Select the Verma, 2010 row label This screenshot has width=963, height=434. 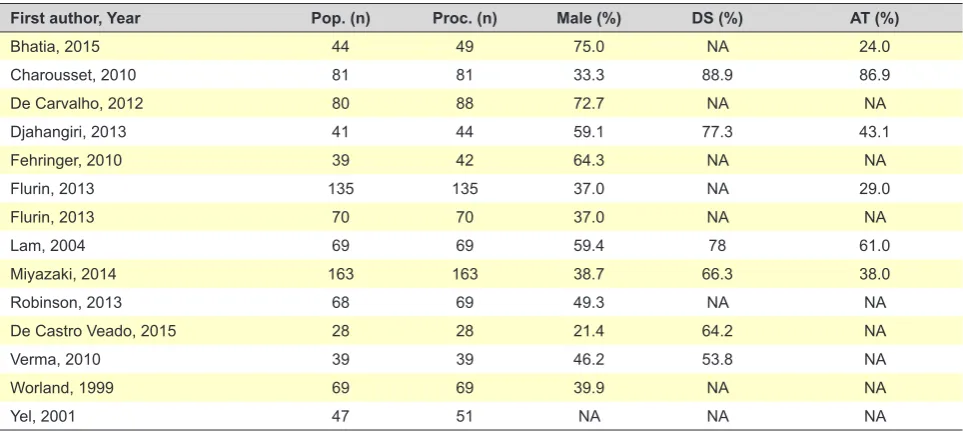[55, 359]
